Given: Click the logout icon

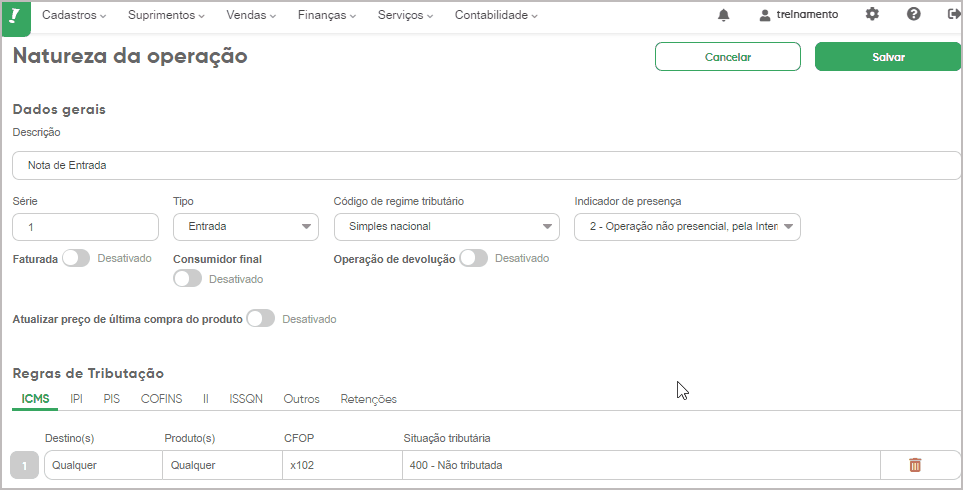Looking at the screenshot, I should 954,14.
